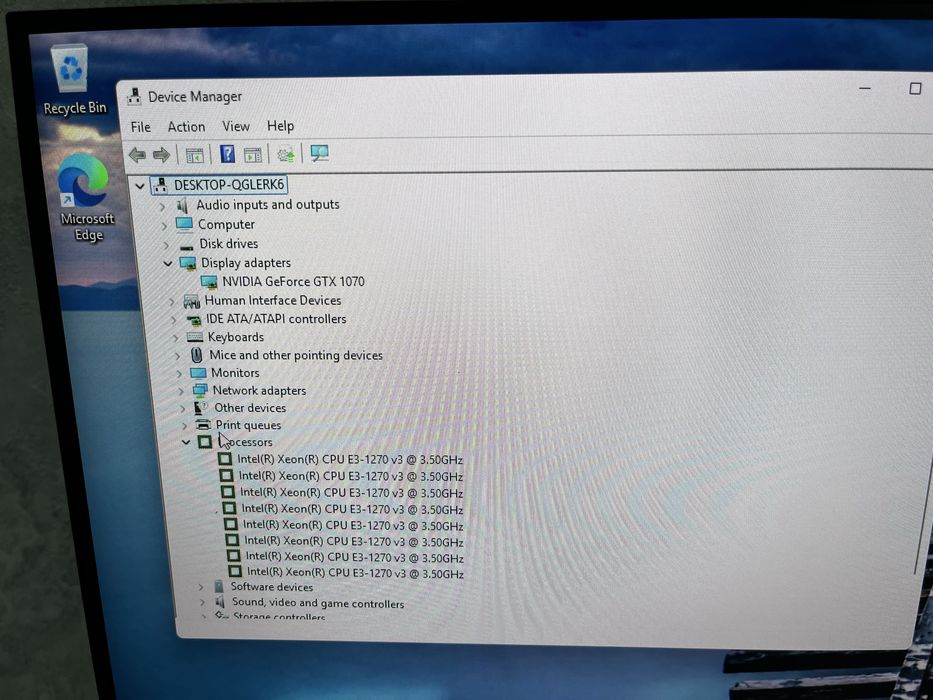Click the Network adapters category icon
933x700 pixels.
[x=200, y=390]
